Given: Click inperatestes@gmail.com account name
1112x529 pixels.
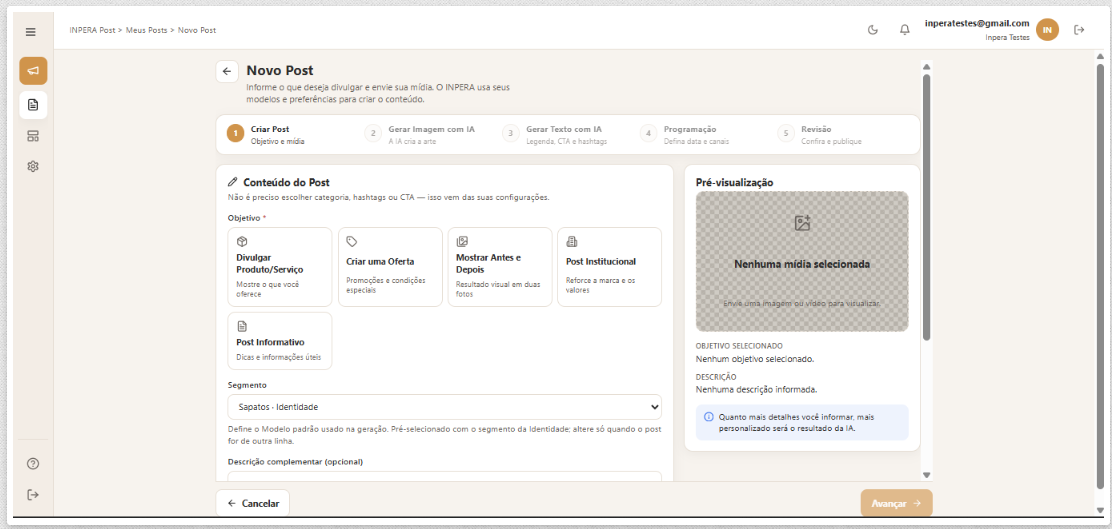Looking at the screenshot, I should coord(977,23).
